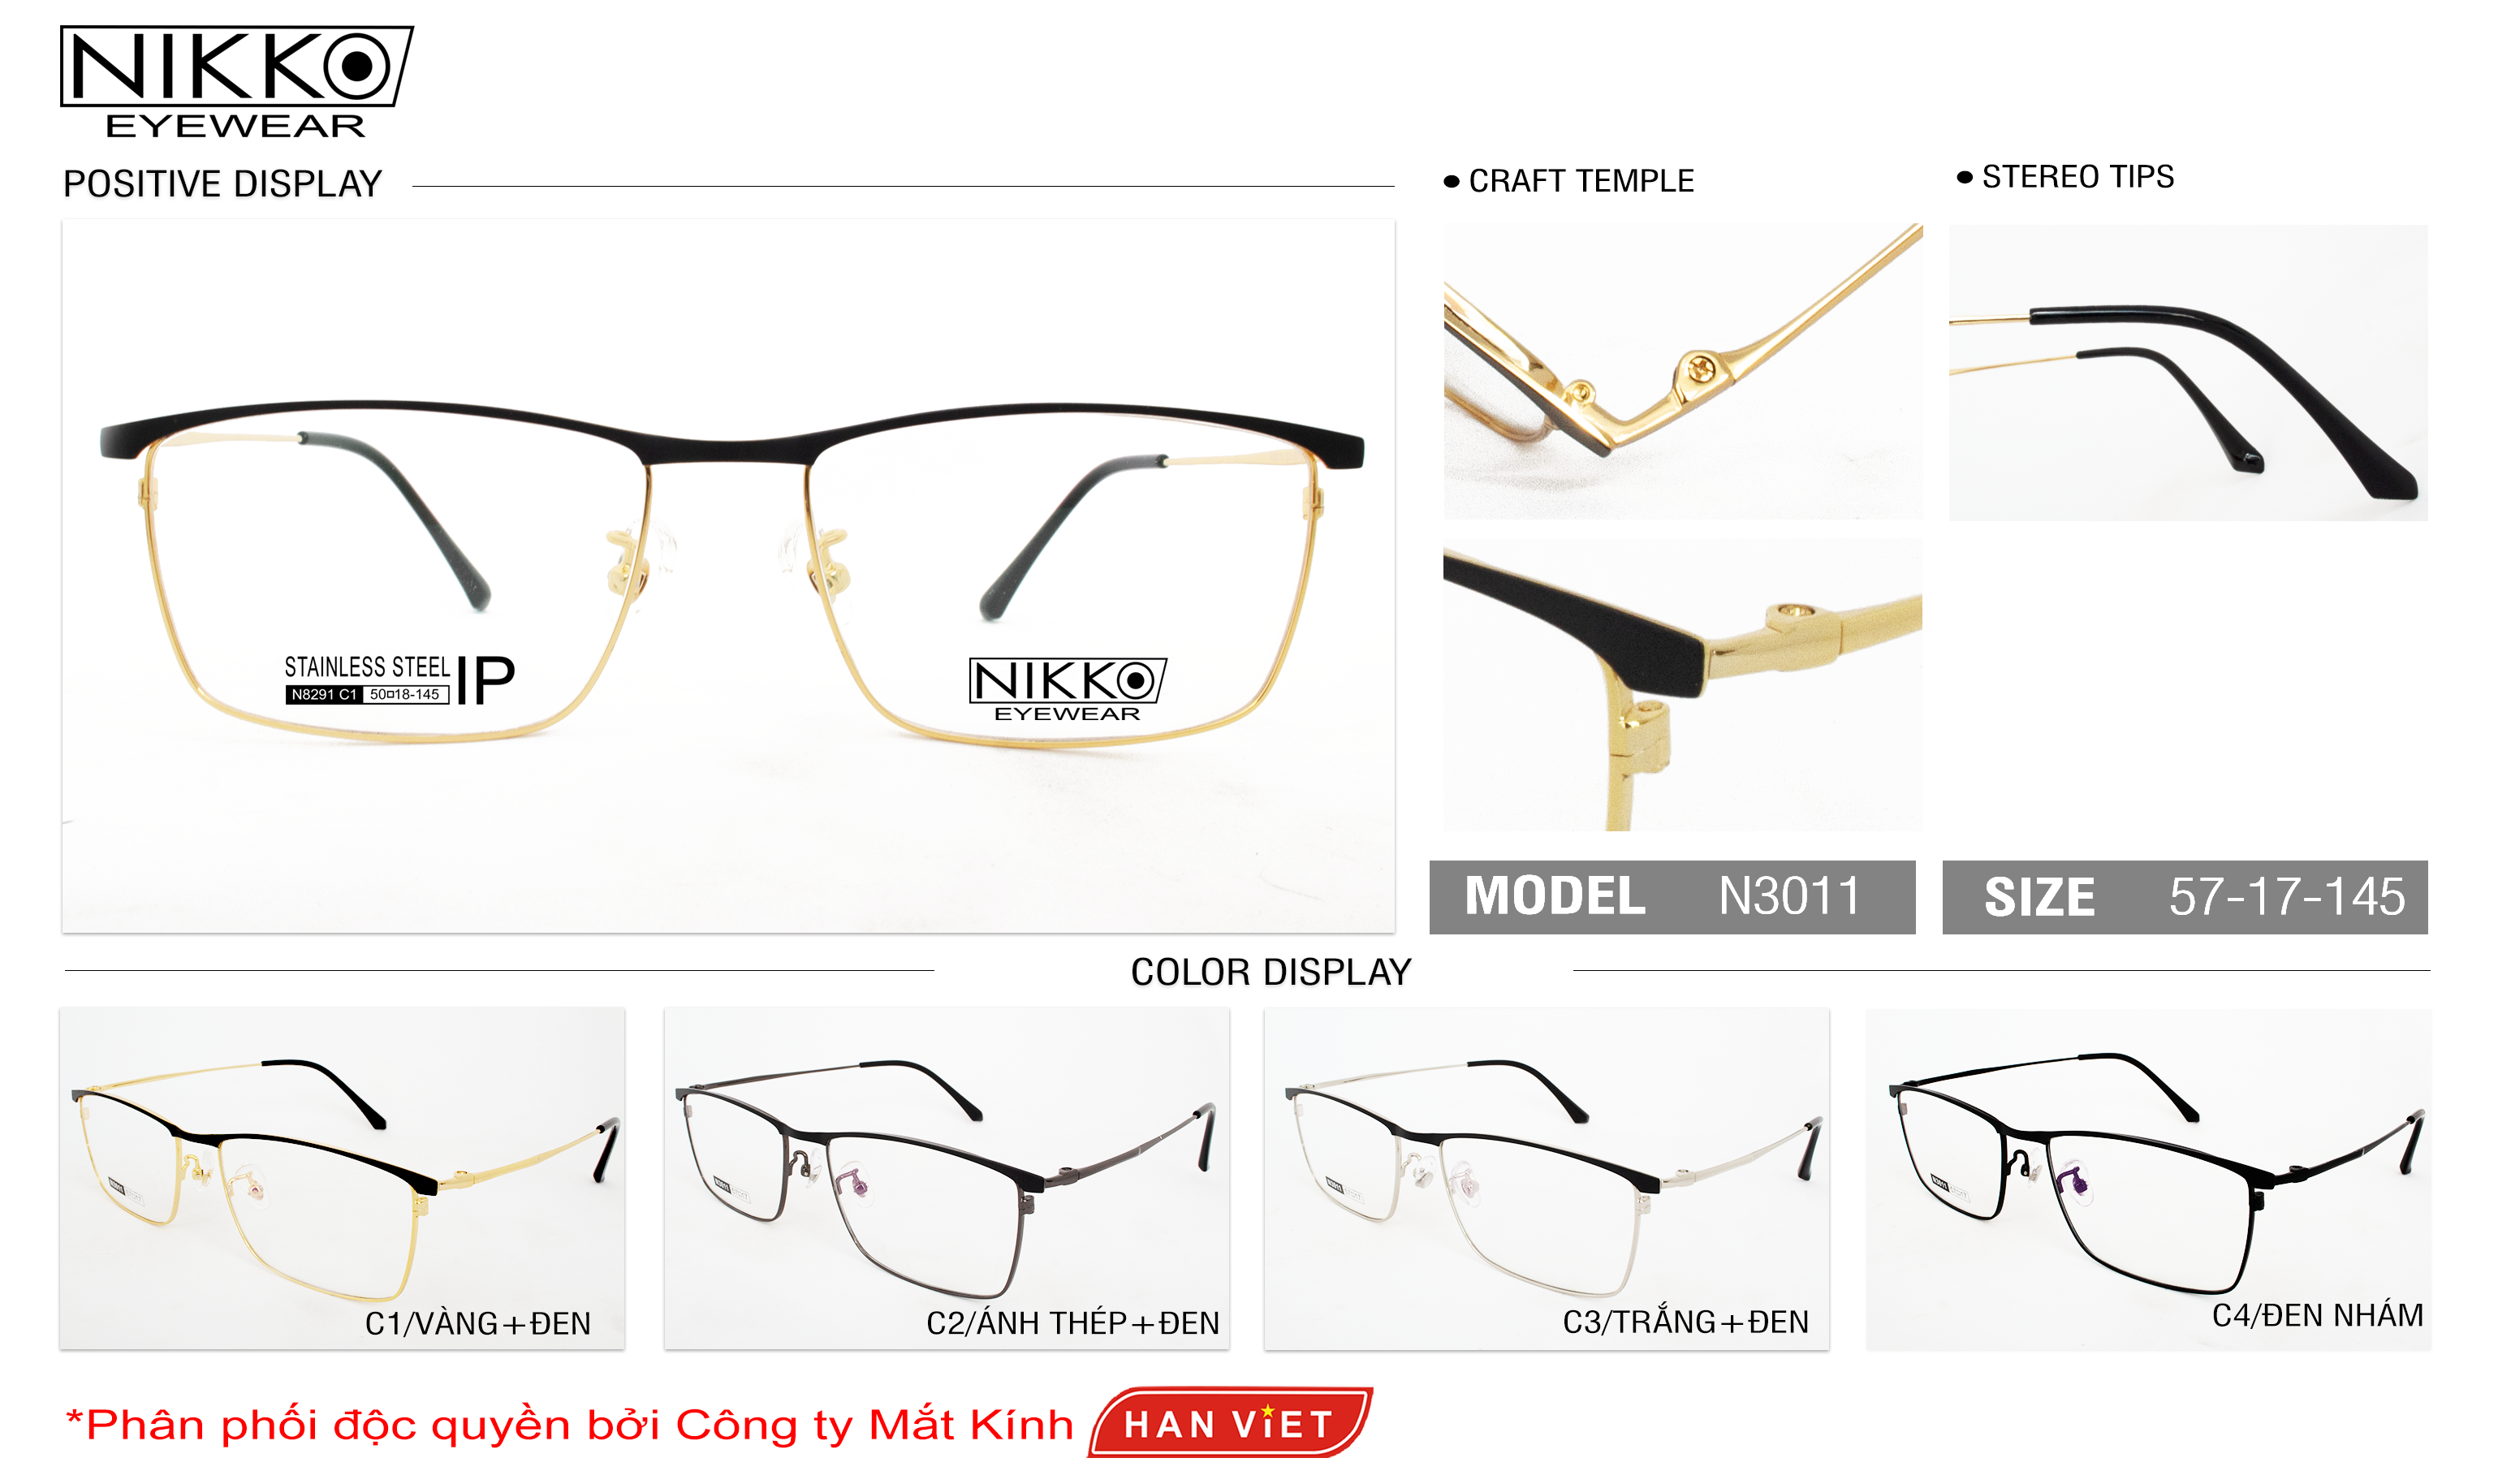Click the STEREO TIPS bullet label
2498x1484 pixels.
[2066, 177]
